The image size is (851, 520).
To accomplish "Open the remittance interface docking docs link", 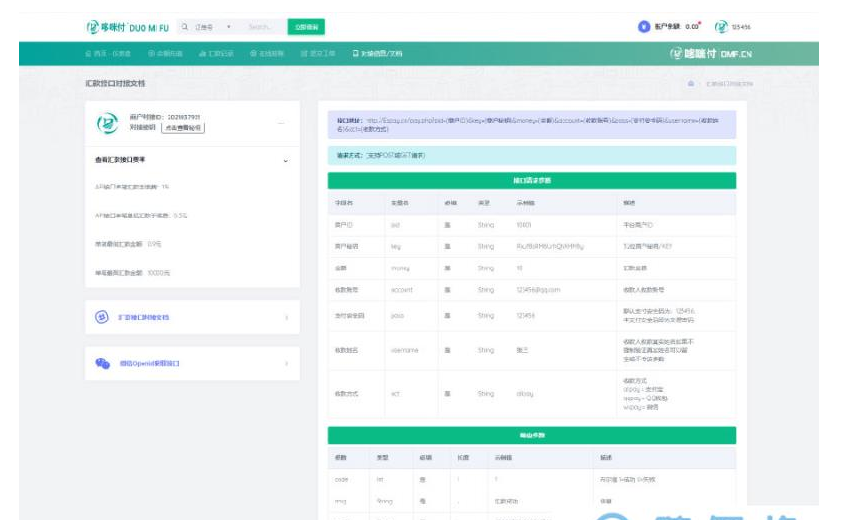I will [145, 317].
